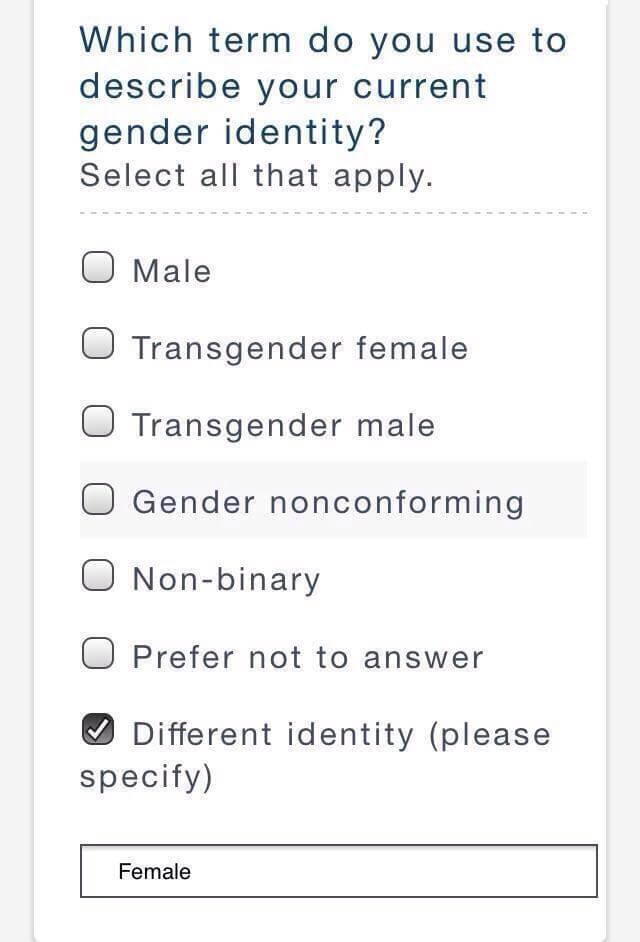Click the 'Transgender male' label text
The height and width of the screenshot is (942, 640).
[x=284, y=425]
